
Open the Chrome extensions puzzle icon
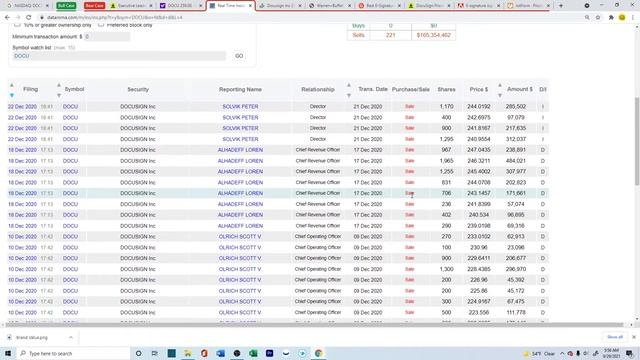pos(611,18)
